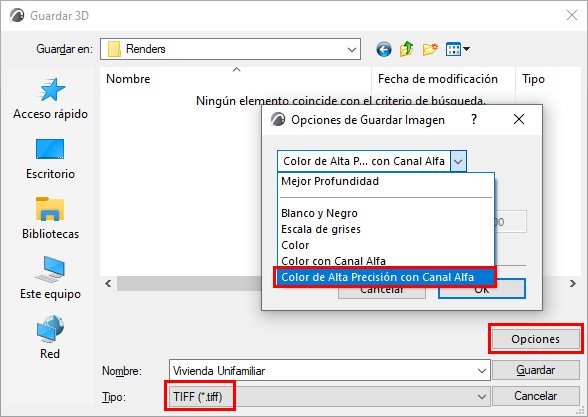Select Escala de grises option
588x417 pixels.
(x=386, y=229)
